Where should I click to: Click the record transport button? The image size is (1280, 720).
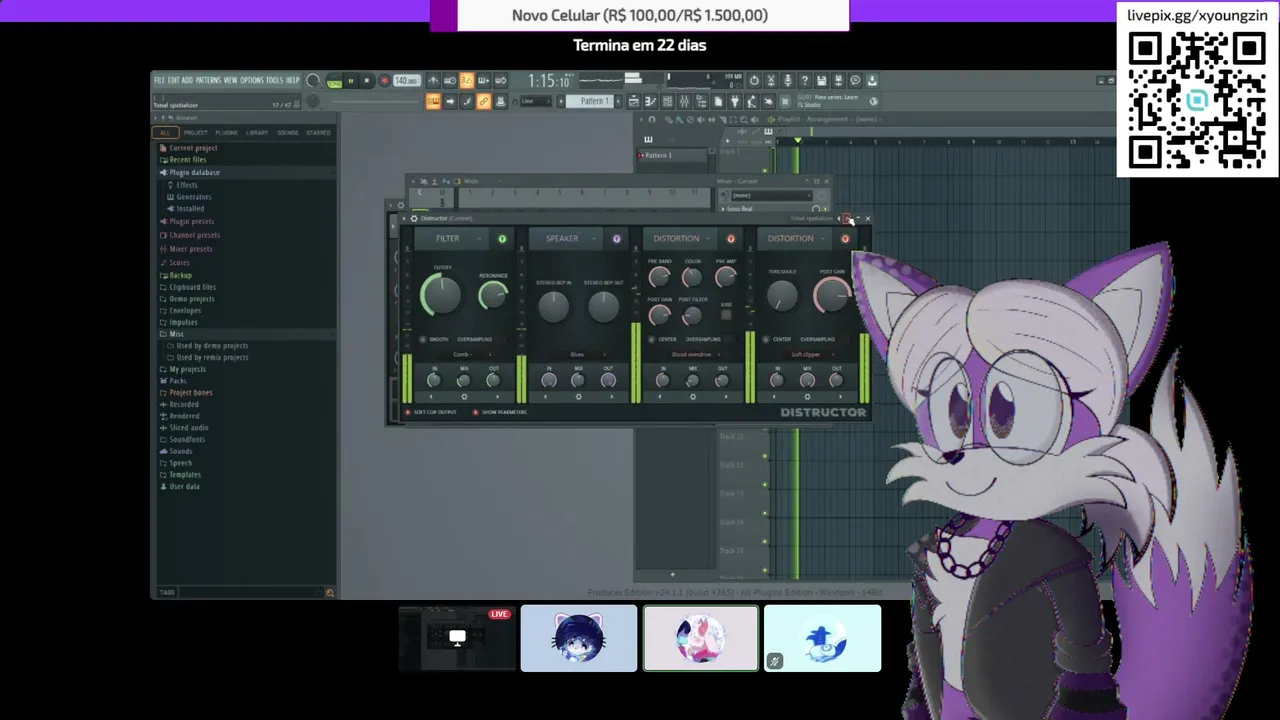pos(384,81)
